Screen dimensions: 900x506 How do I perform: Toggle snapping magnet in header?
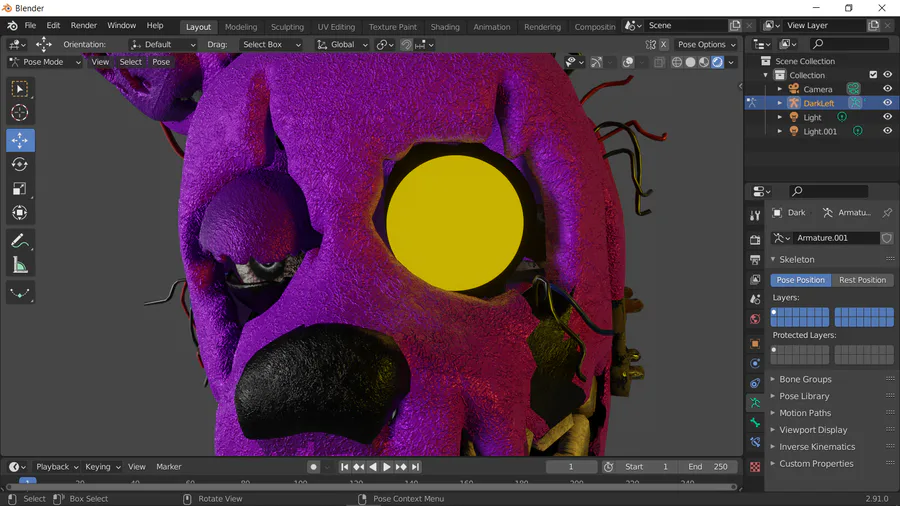[406, 44]
